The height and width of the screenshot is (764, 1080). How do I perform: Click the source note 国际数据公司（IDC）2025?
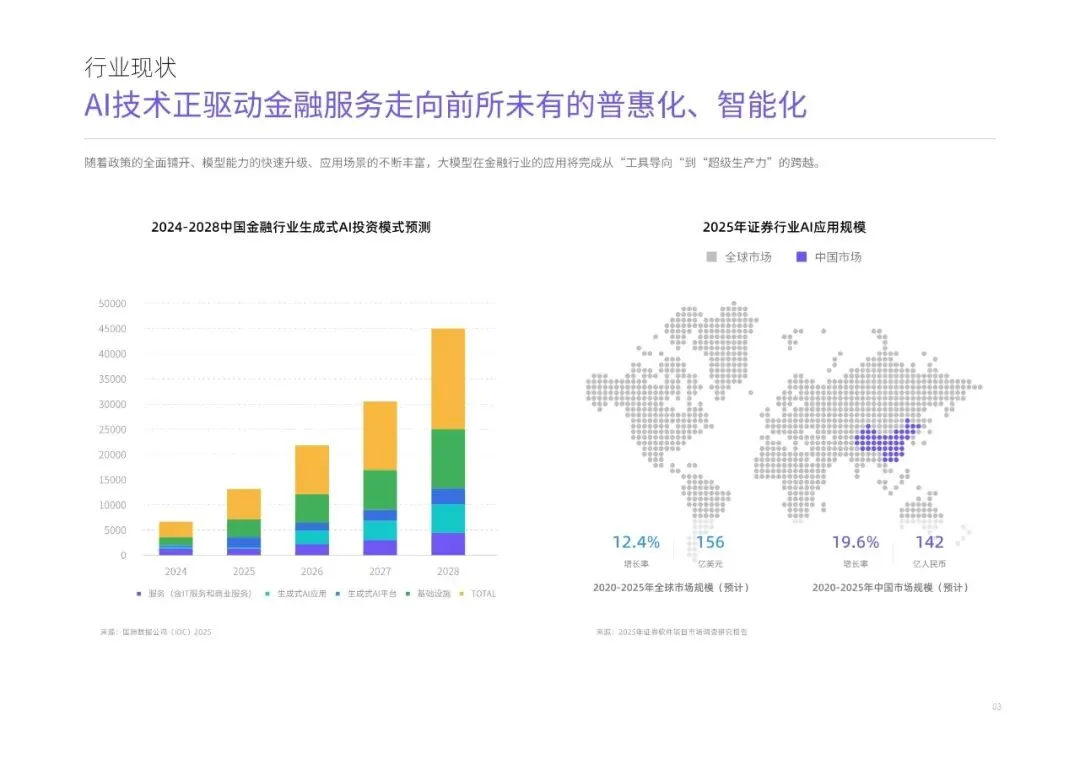(x=156, y=632)
